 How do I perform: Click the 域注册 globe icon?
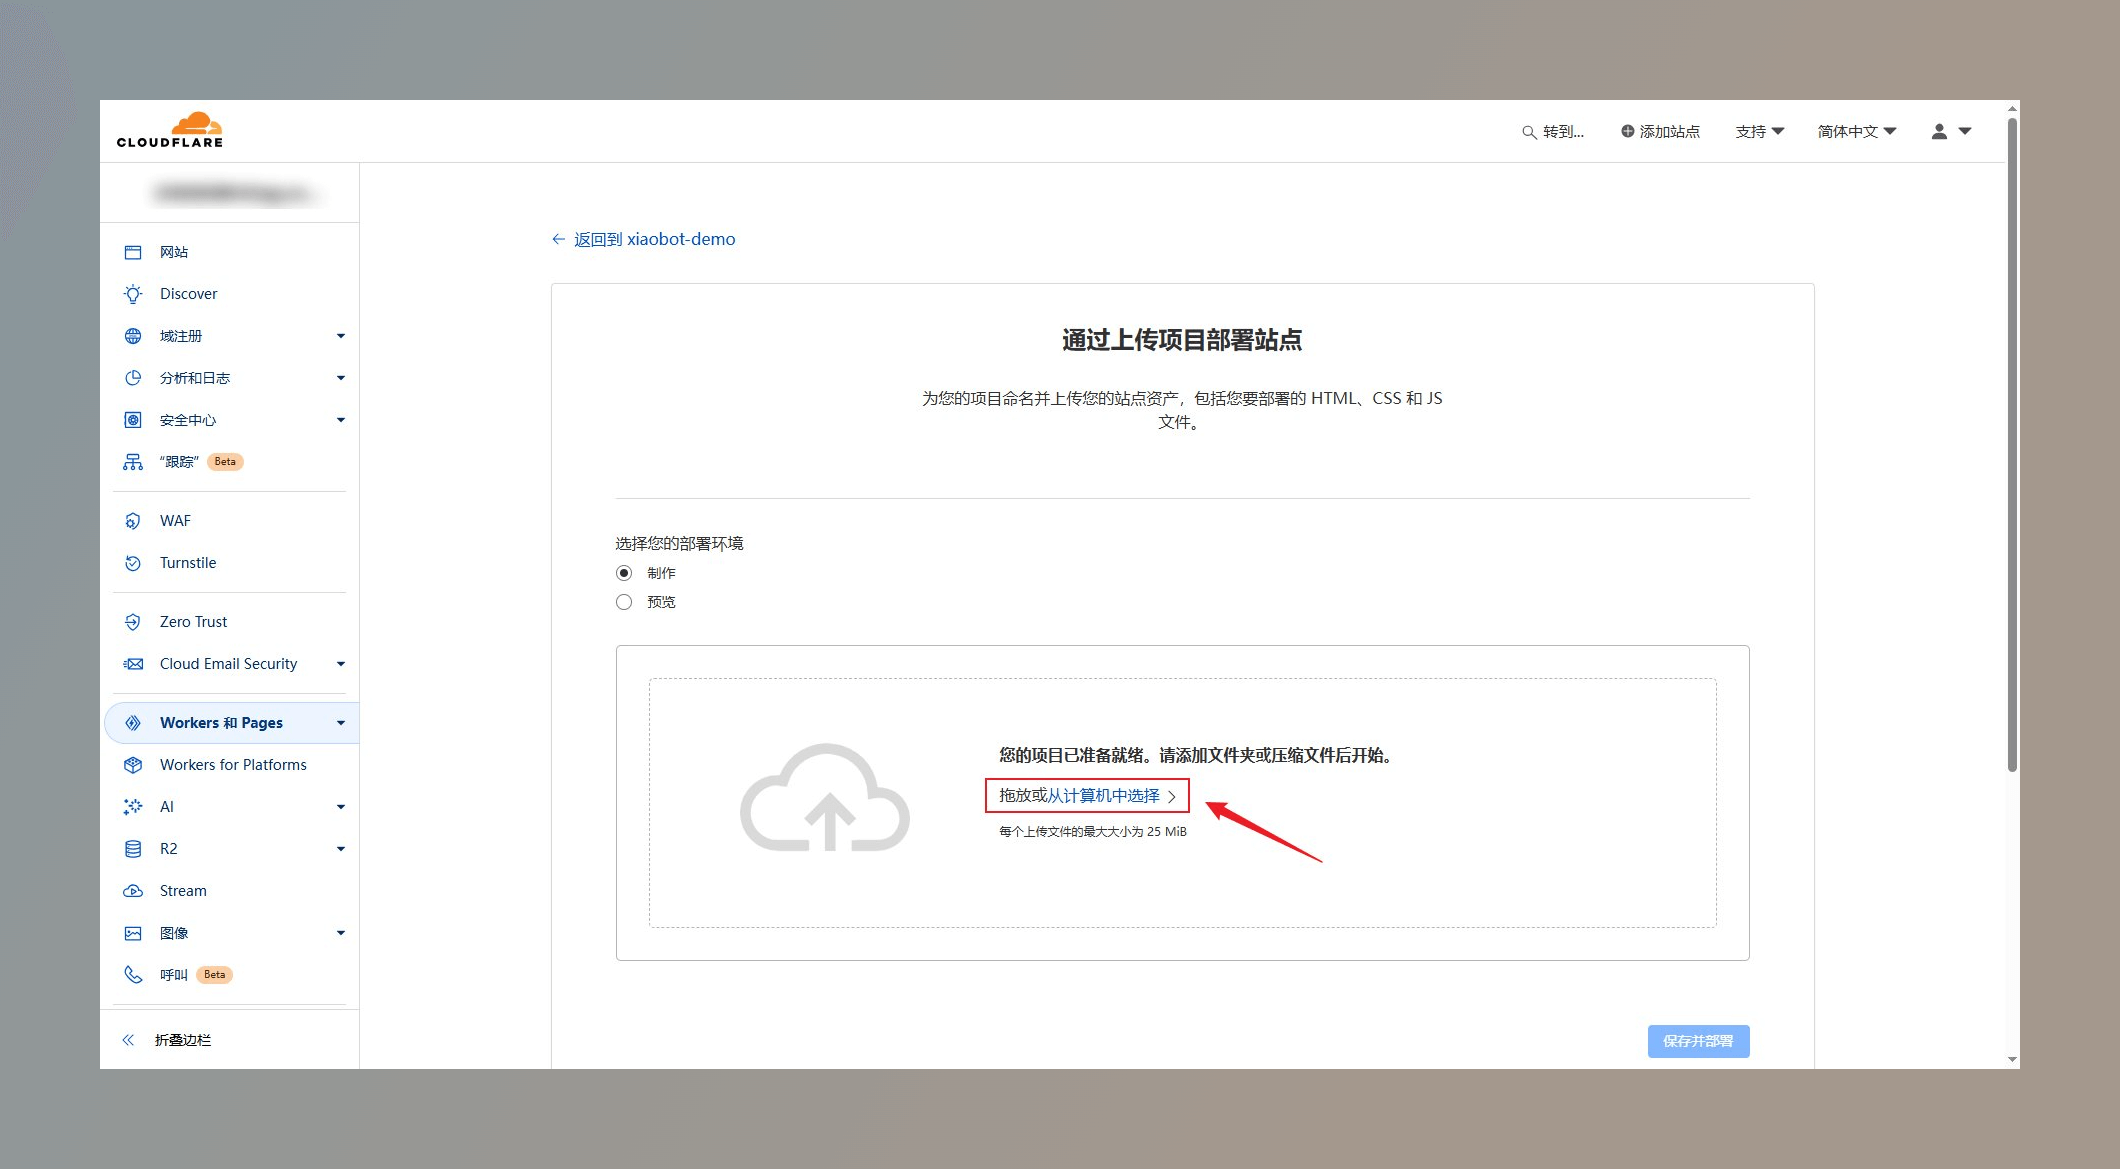pos(133,336)
